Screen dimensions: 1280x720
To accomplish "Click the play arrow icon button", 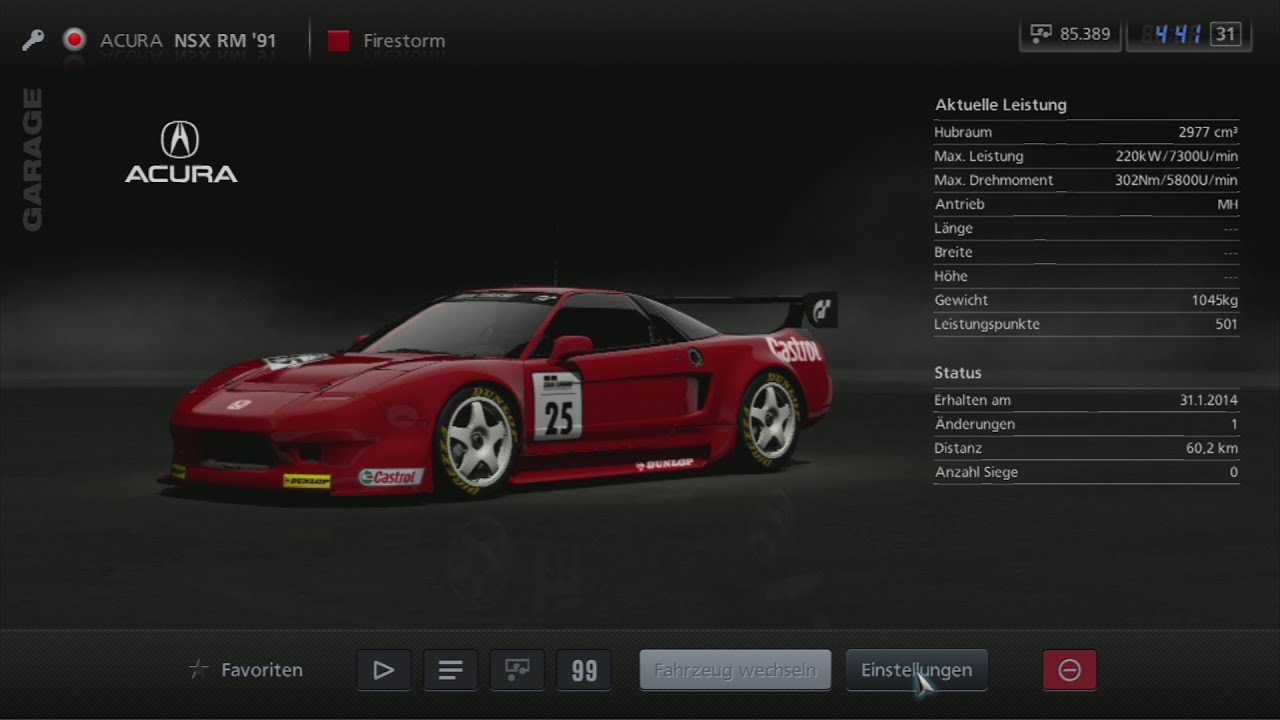I will 383,670.
